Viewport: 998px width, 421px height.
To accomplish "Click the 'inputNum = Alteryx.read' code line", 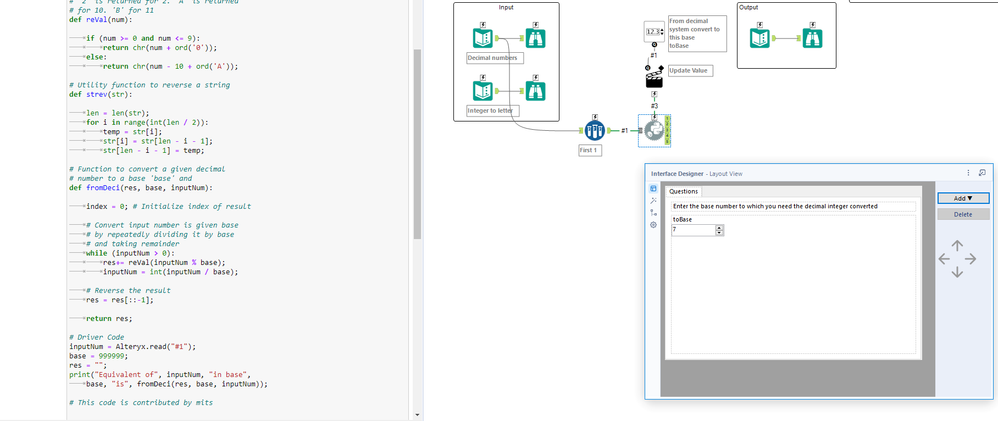I will [132, 346].
